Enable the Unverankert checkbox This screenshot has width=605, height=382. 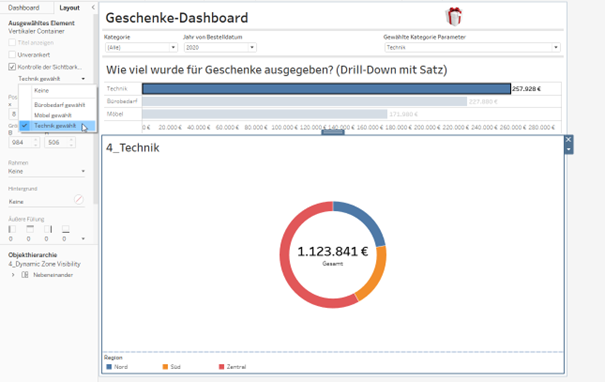12,54
